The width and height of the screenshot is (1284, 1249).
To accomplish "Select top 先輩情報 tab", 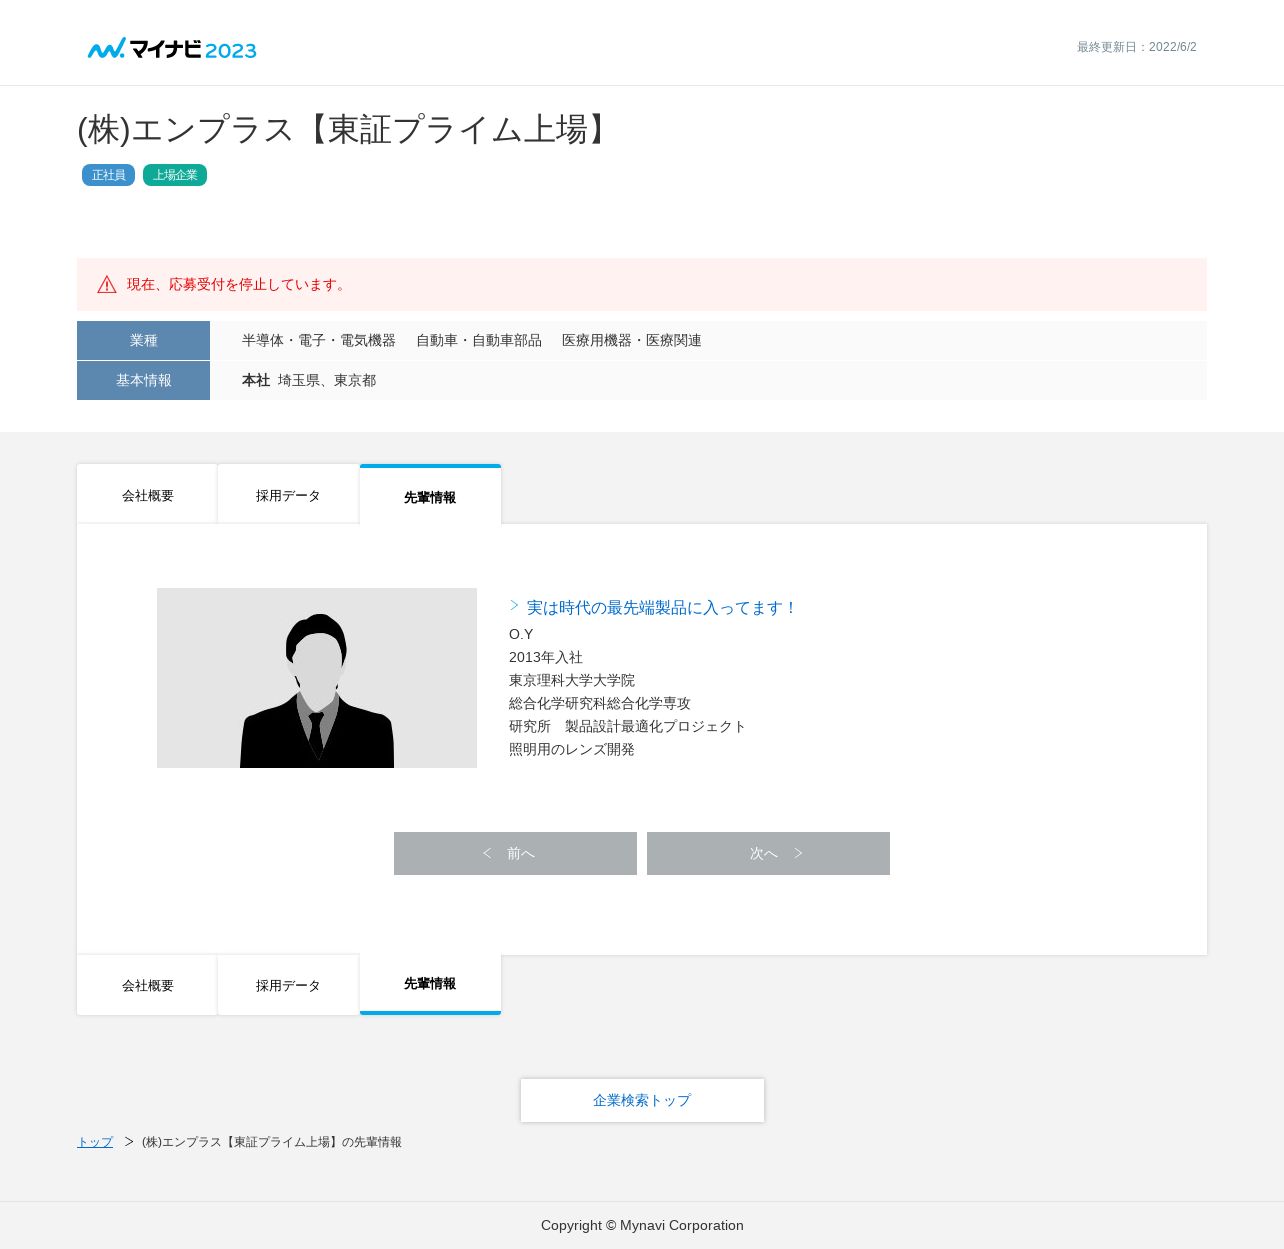I will click(430, 495).
